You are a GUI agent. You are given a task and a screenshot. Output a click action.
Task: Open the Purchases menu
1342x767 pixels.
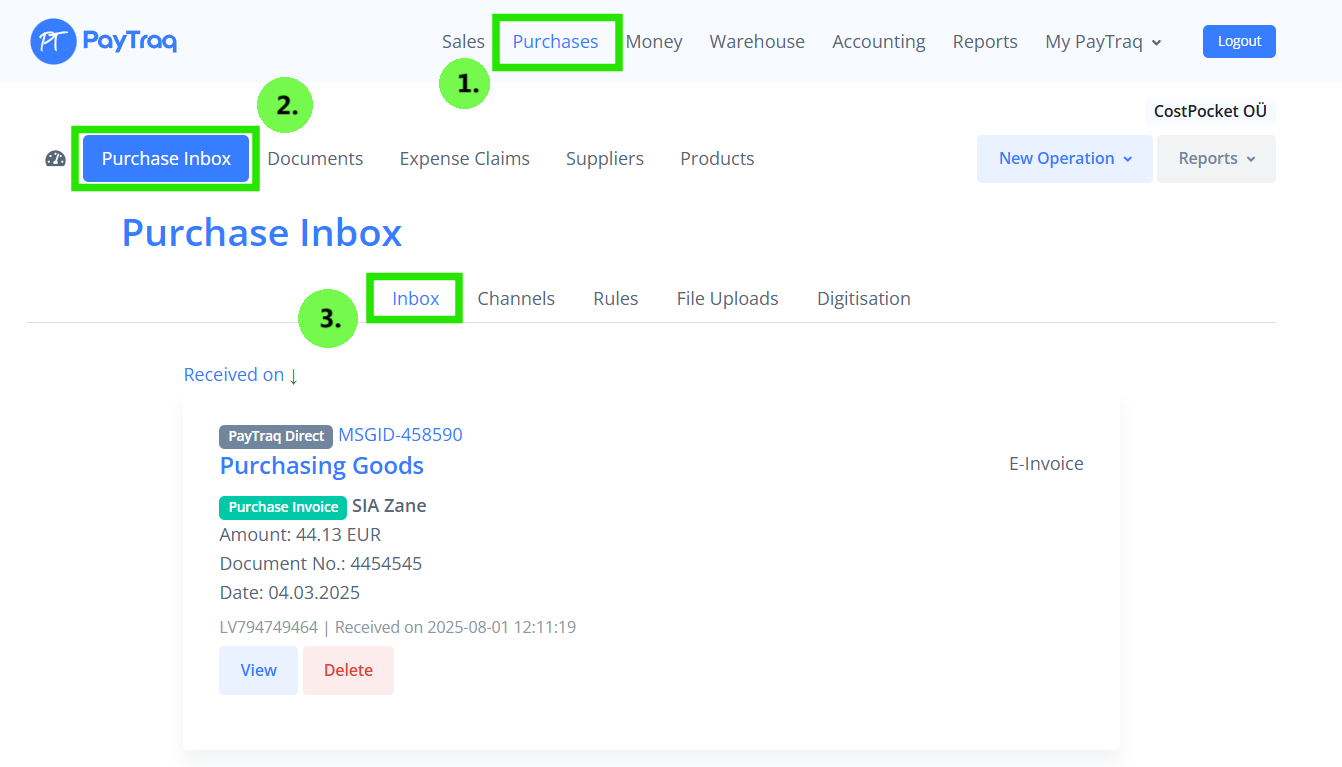coord(555,42)
